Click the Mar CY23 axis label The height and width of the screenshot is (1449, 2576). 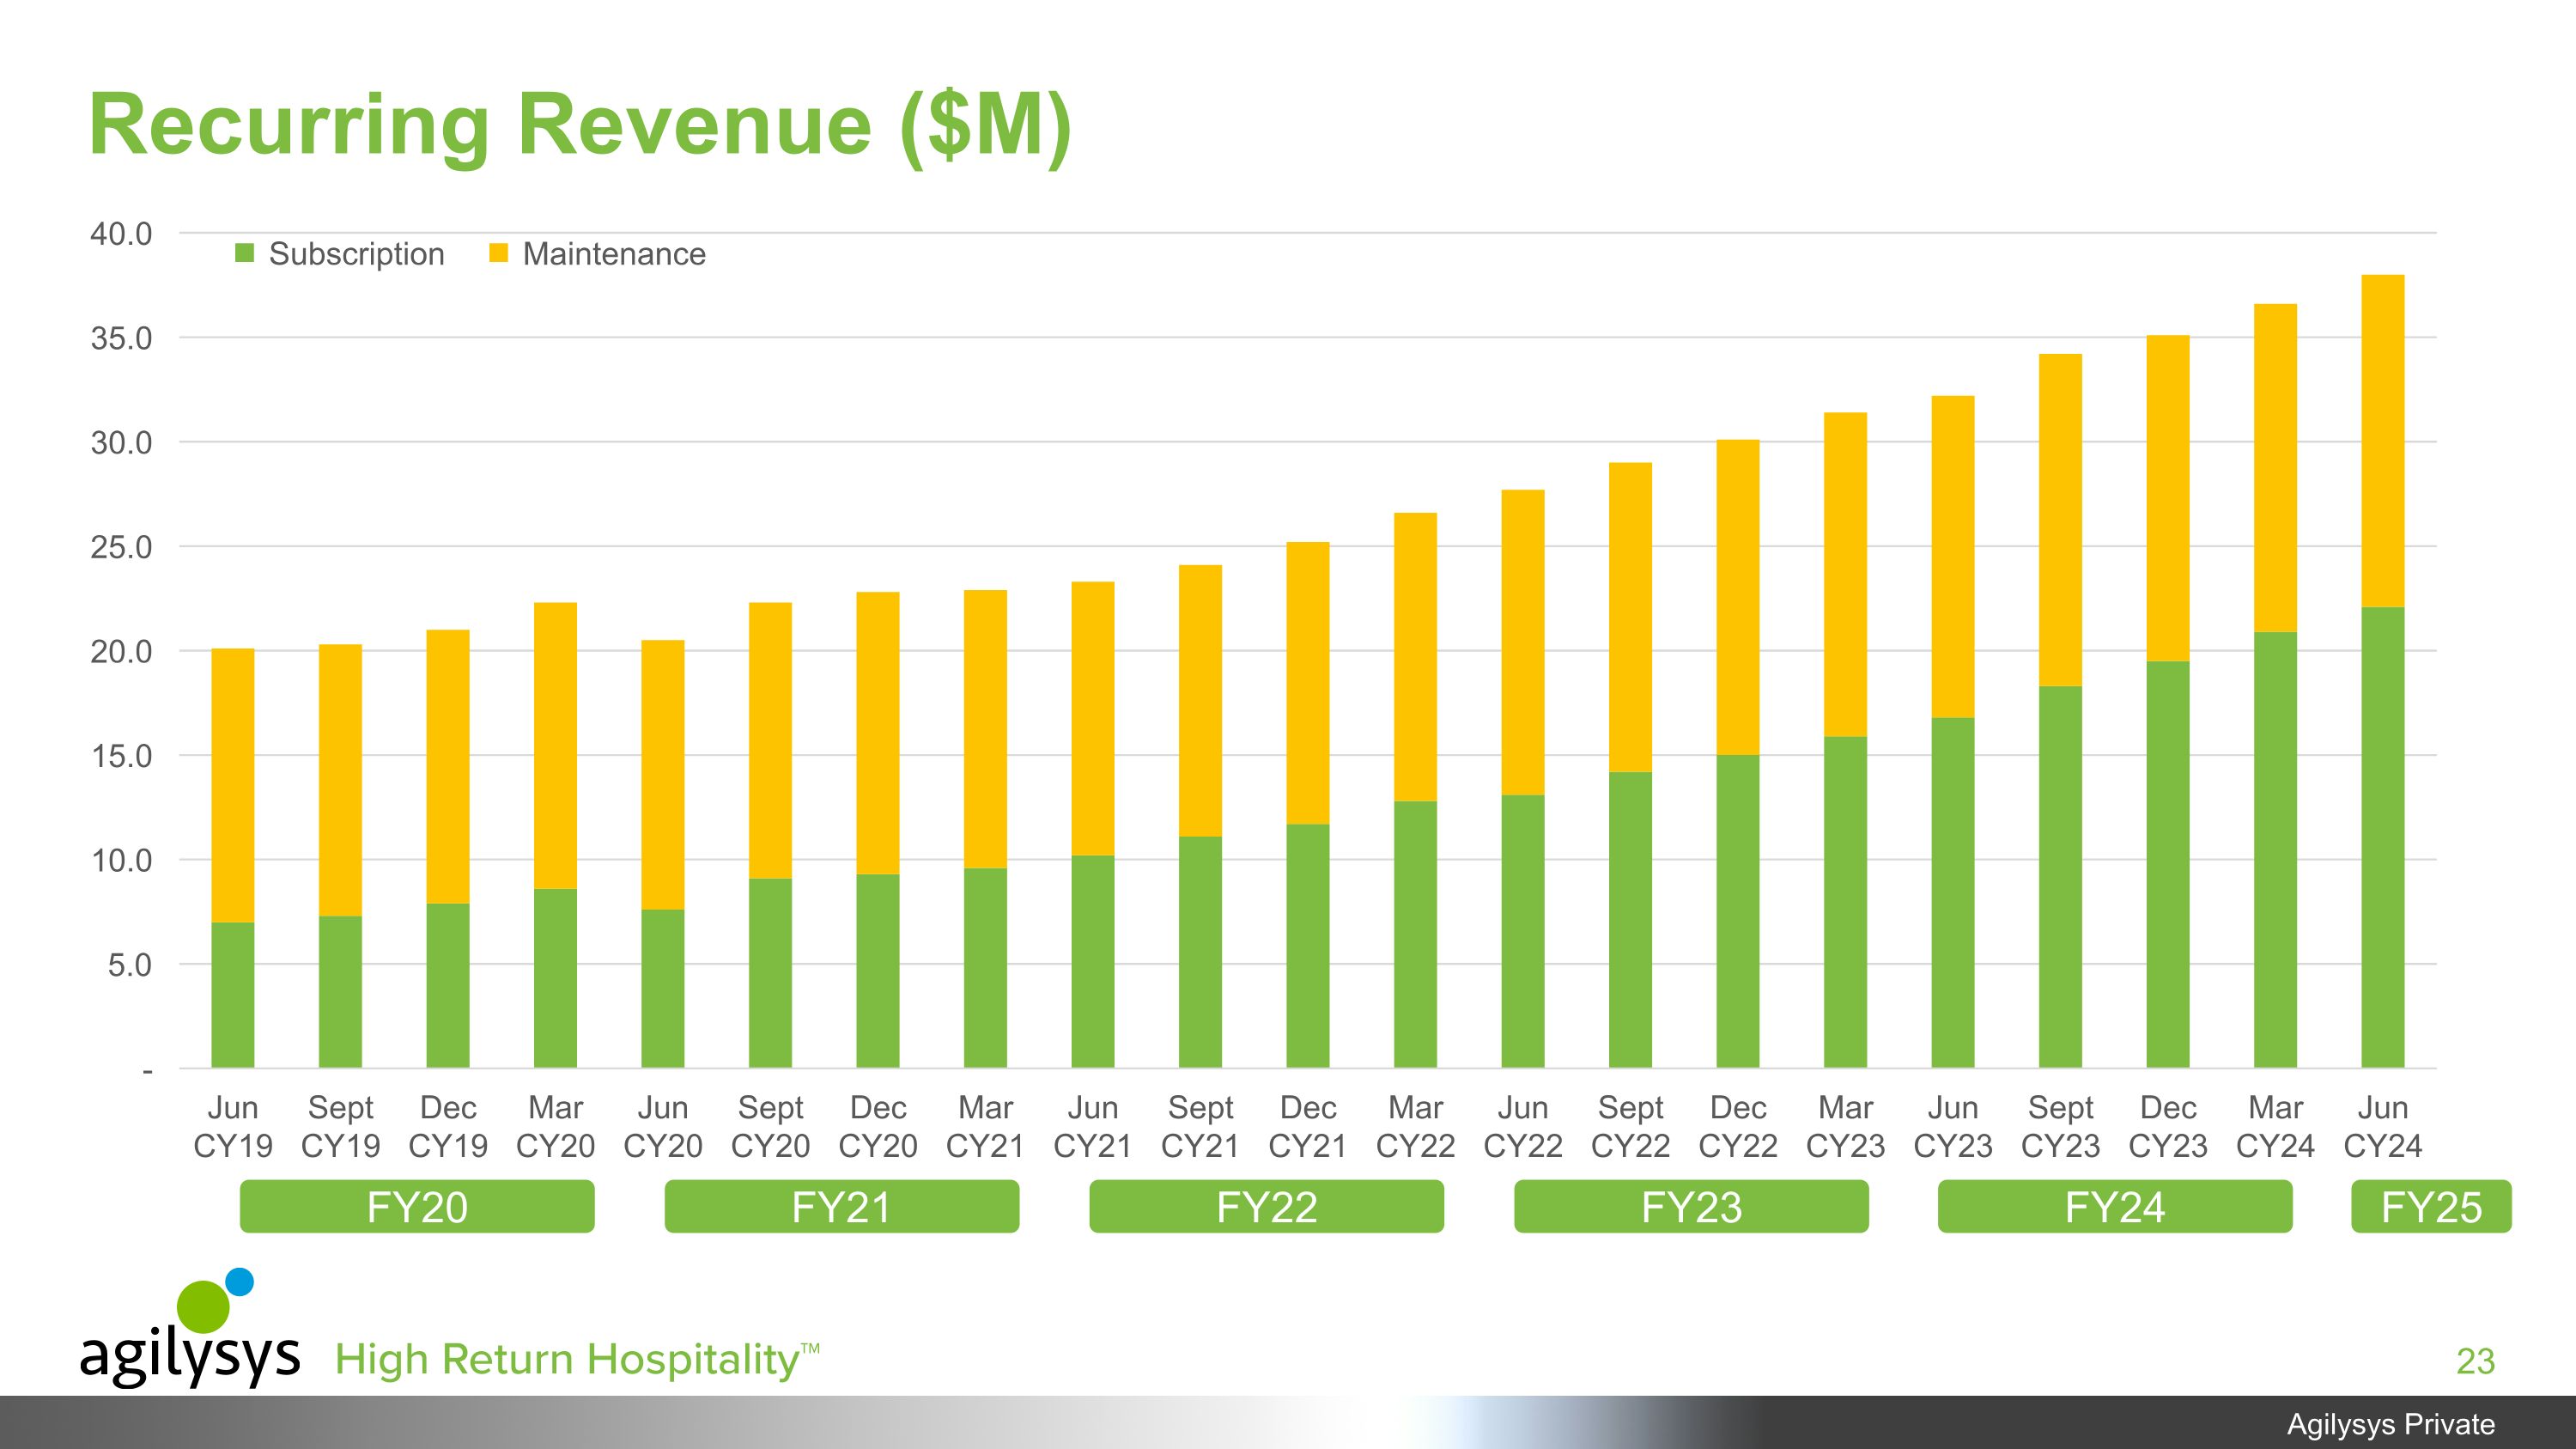click(x=1845, y=1127)
